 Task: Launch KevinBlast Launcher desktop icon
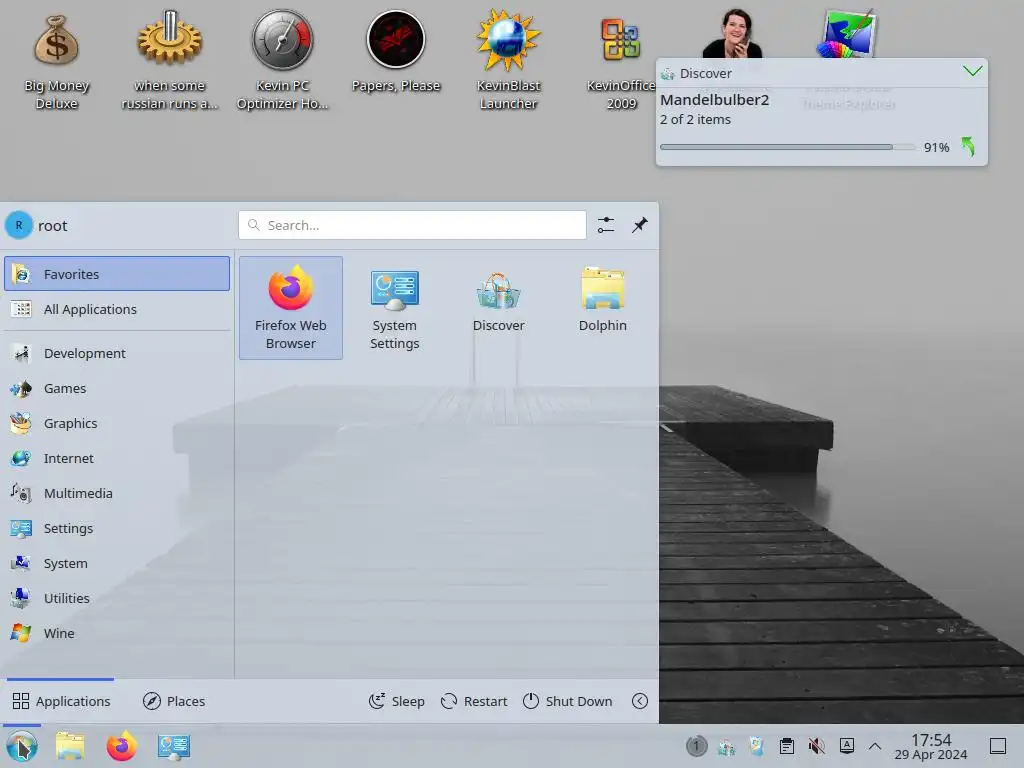[x=508, y=60]
